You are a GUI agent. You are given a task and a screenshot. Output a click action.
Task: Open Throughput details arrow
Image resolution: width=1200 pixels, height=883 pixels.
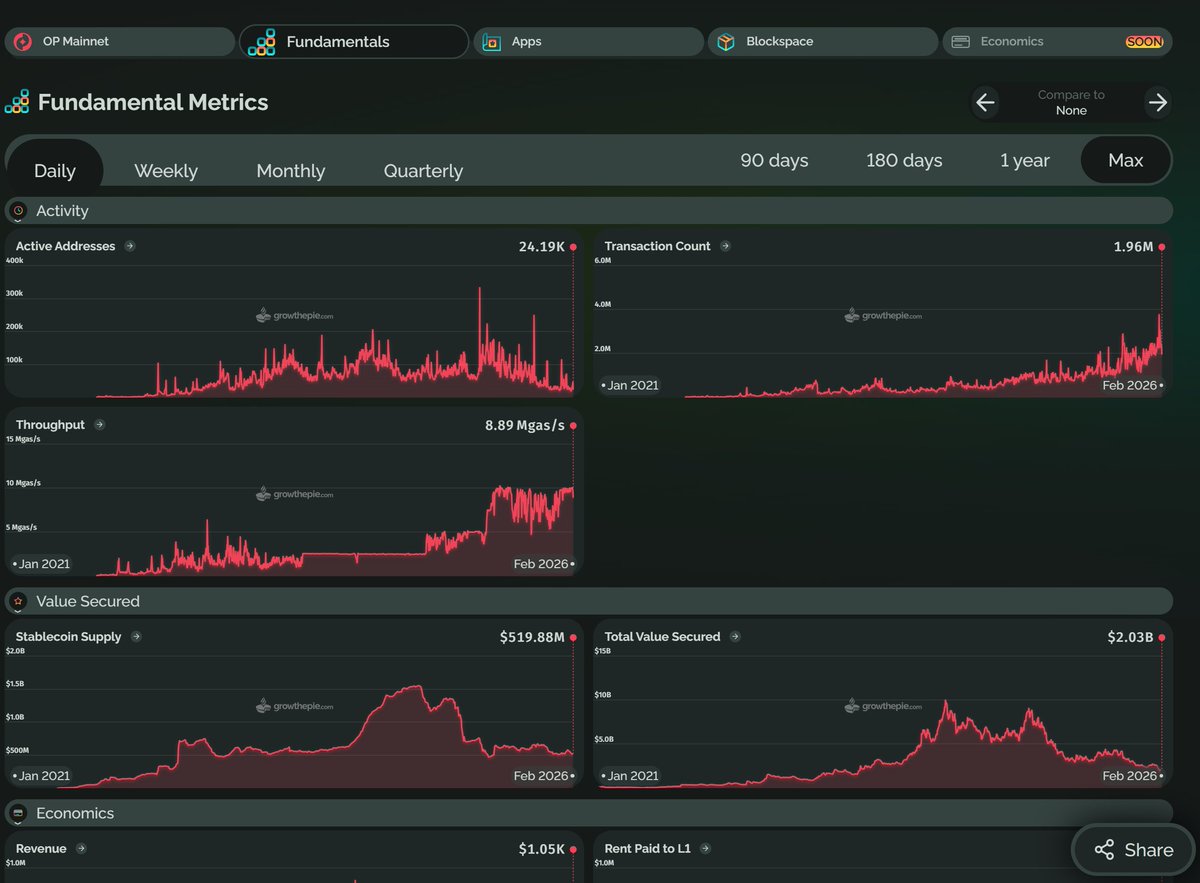click(x=99, y=425)
